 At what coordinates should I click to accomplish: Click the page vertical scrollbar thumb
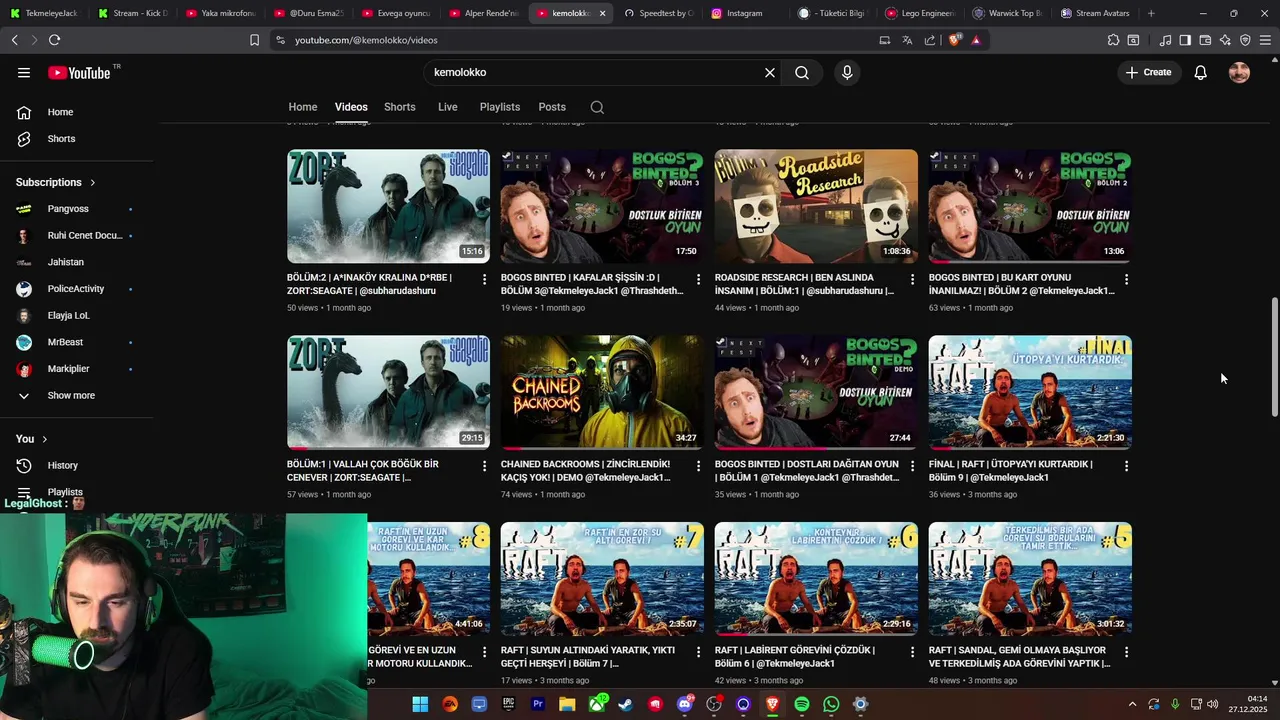pos(1274,357)
